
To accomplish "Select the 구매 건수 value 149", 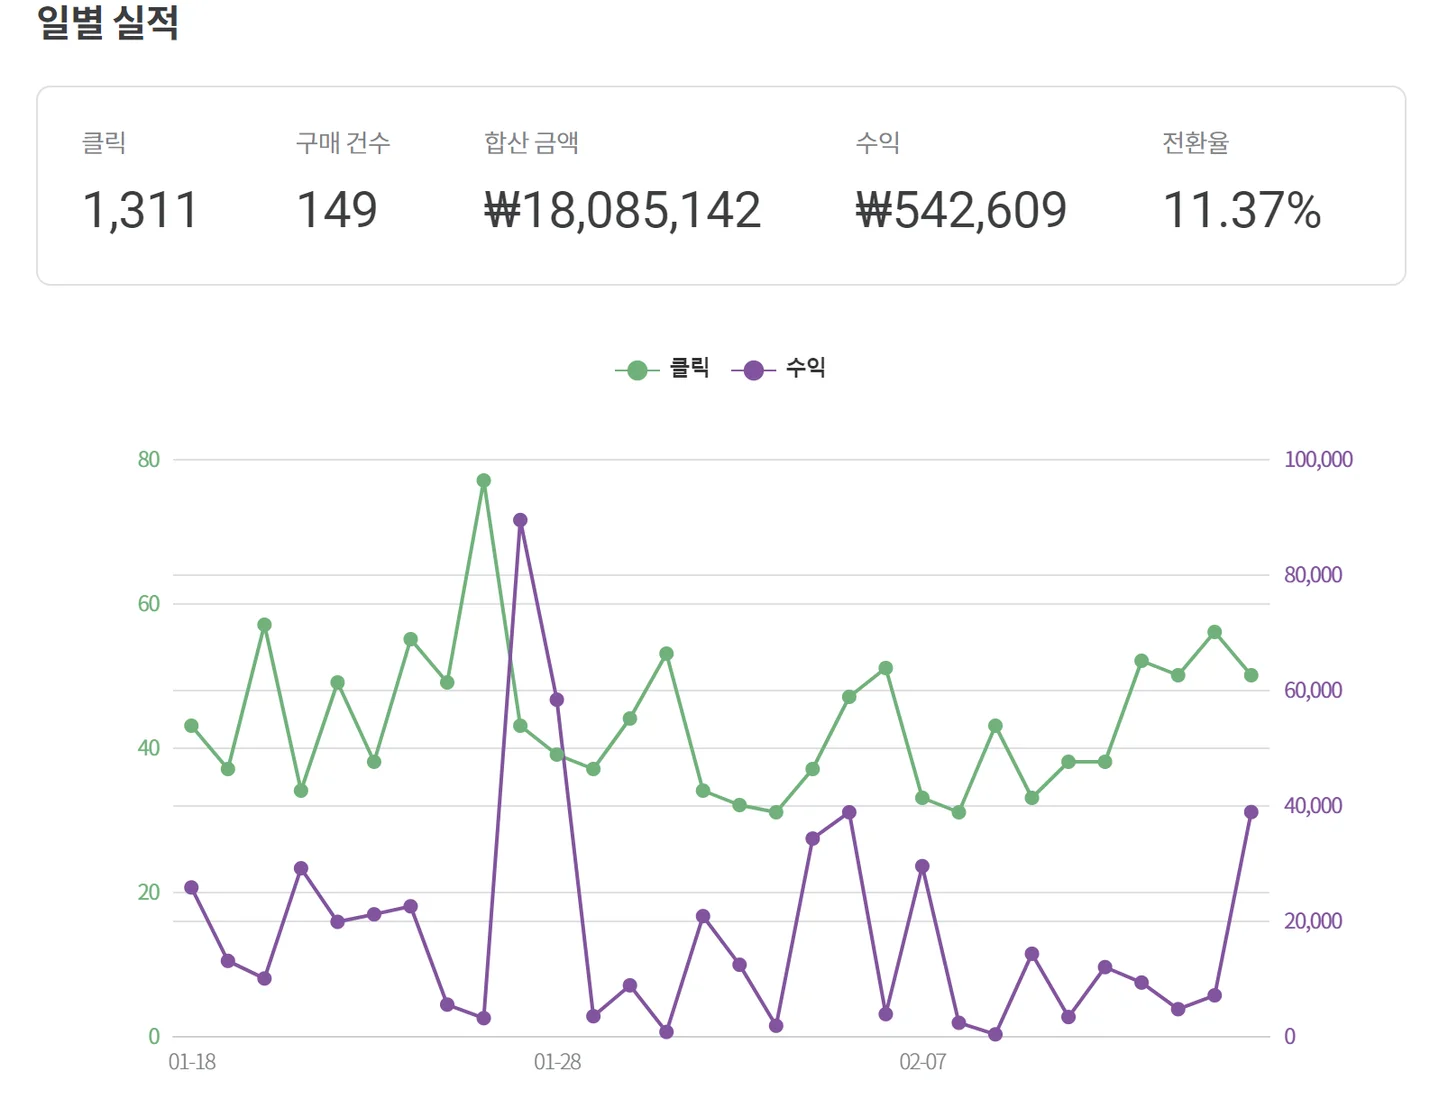I will click(x=337, y=211).
